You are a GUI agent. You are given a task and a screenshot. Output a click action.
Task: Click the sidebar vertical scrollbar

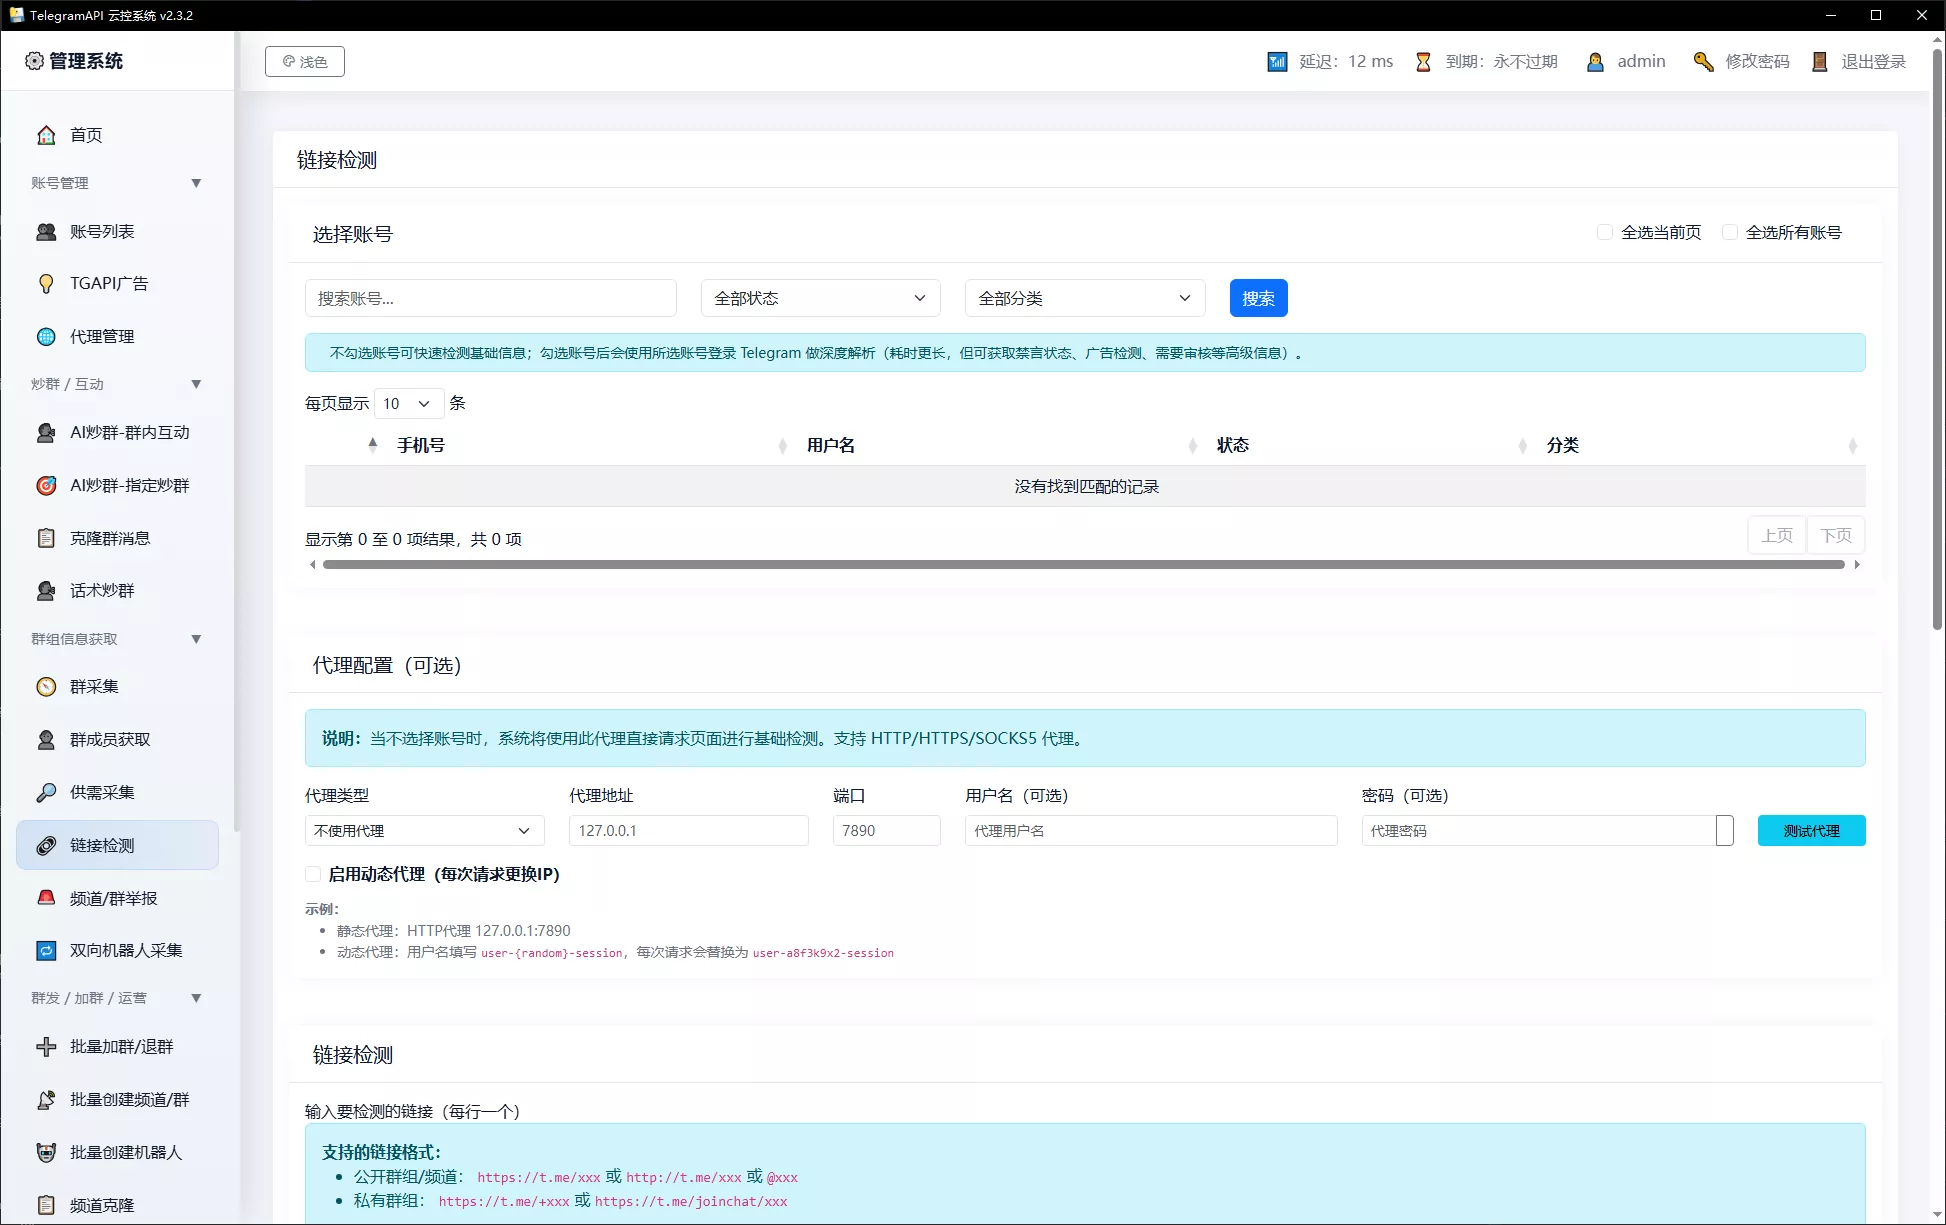(x=237, y=430)
